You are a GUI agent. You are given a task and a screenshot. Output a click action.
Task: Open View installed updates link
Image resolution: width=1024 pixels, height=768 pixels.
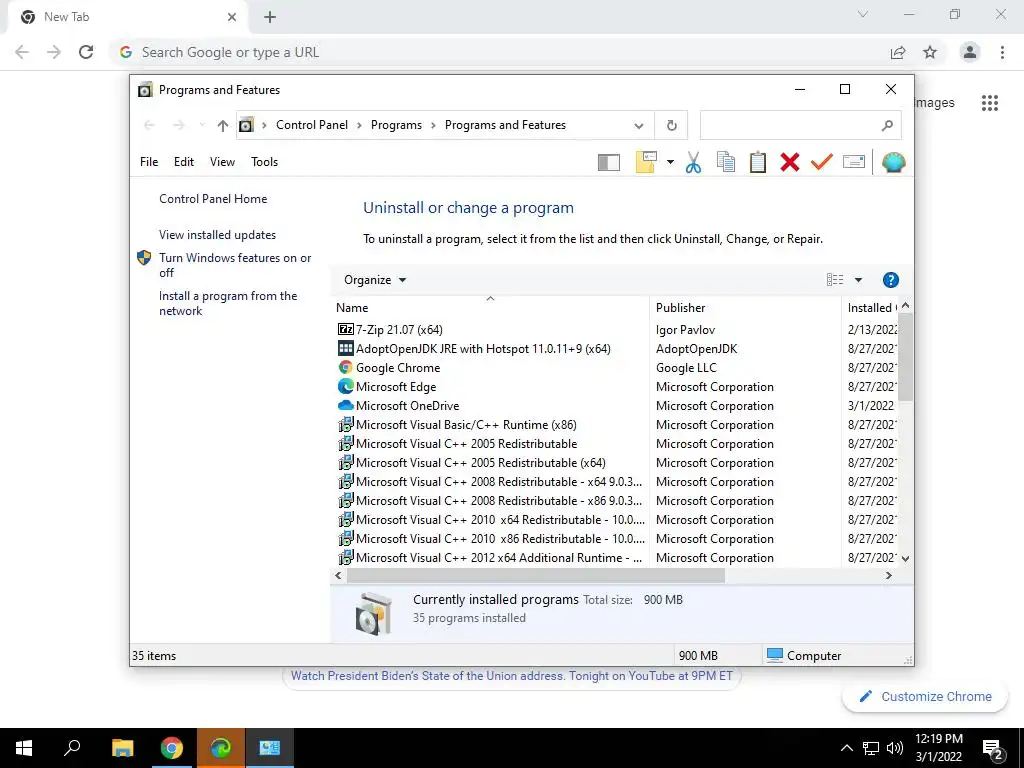click(x=217, y=234)
